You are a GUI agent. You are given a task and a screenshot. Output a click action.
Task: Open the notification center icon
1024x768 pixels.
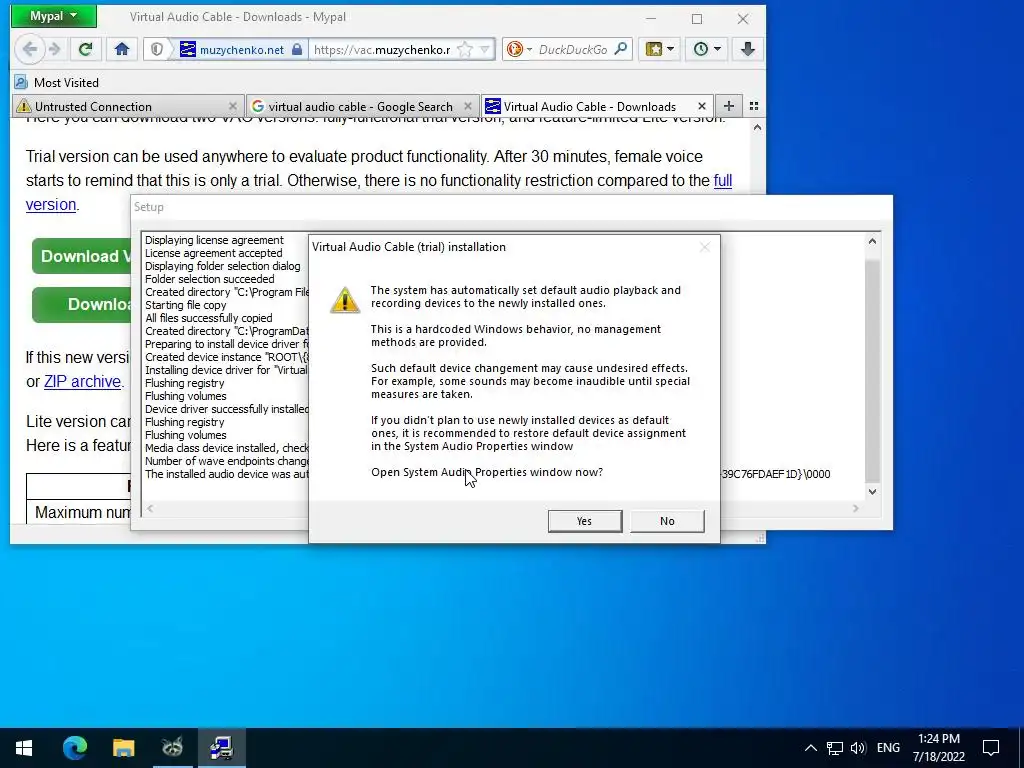991,748
